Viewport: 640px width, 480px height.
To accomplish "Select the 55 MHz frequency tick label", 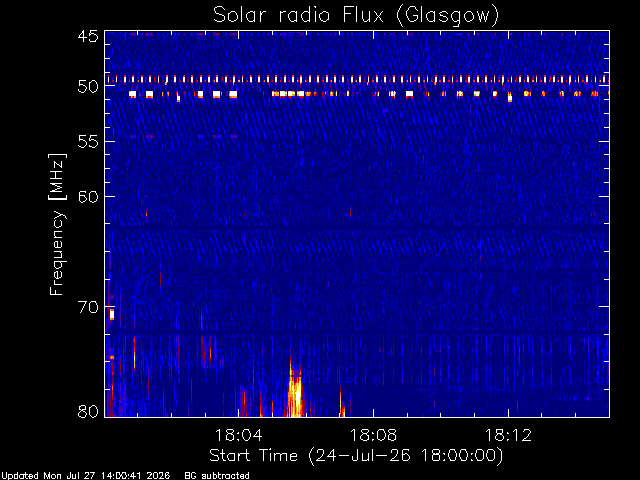I will [x=88, y=142].
